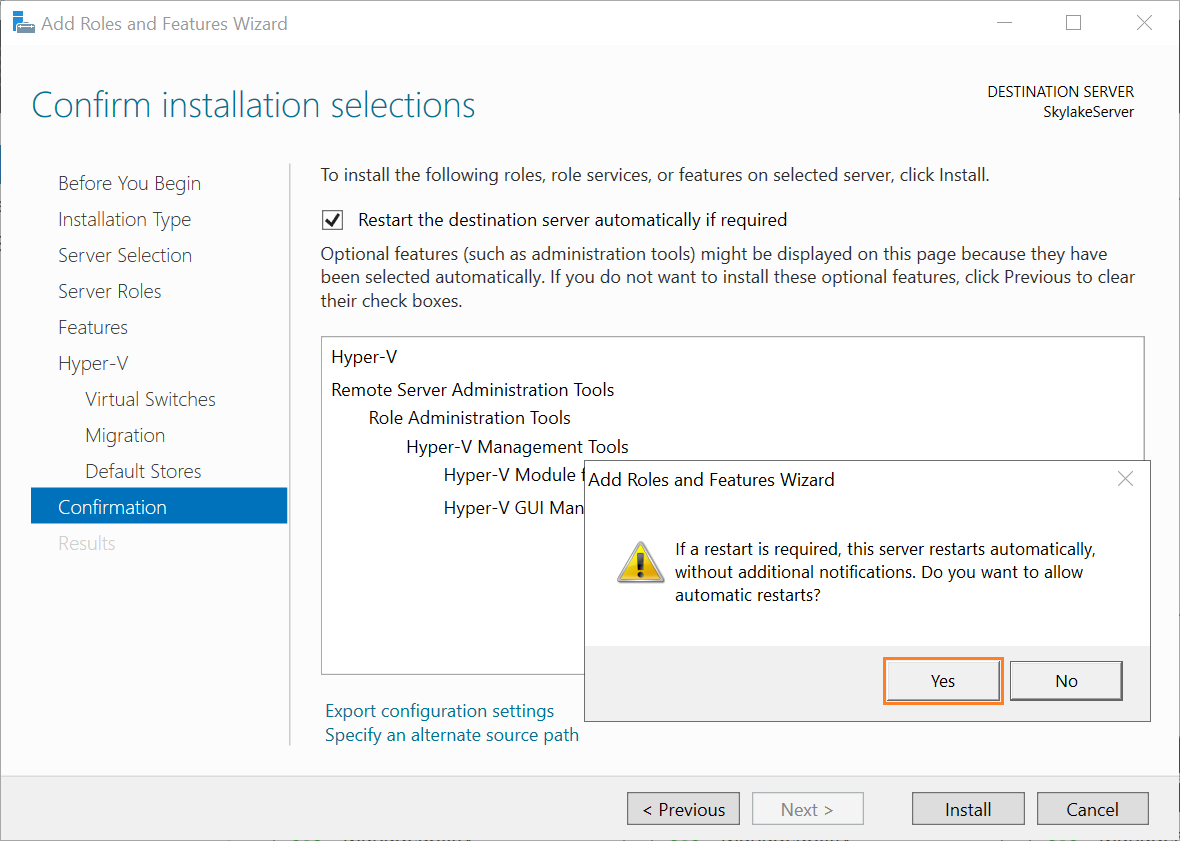Open Specify an alternate source path link

tap(452, 735)
